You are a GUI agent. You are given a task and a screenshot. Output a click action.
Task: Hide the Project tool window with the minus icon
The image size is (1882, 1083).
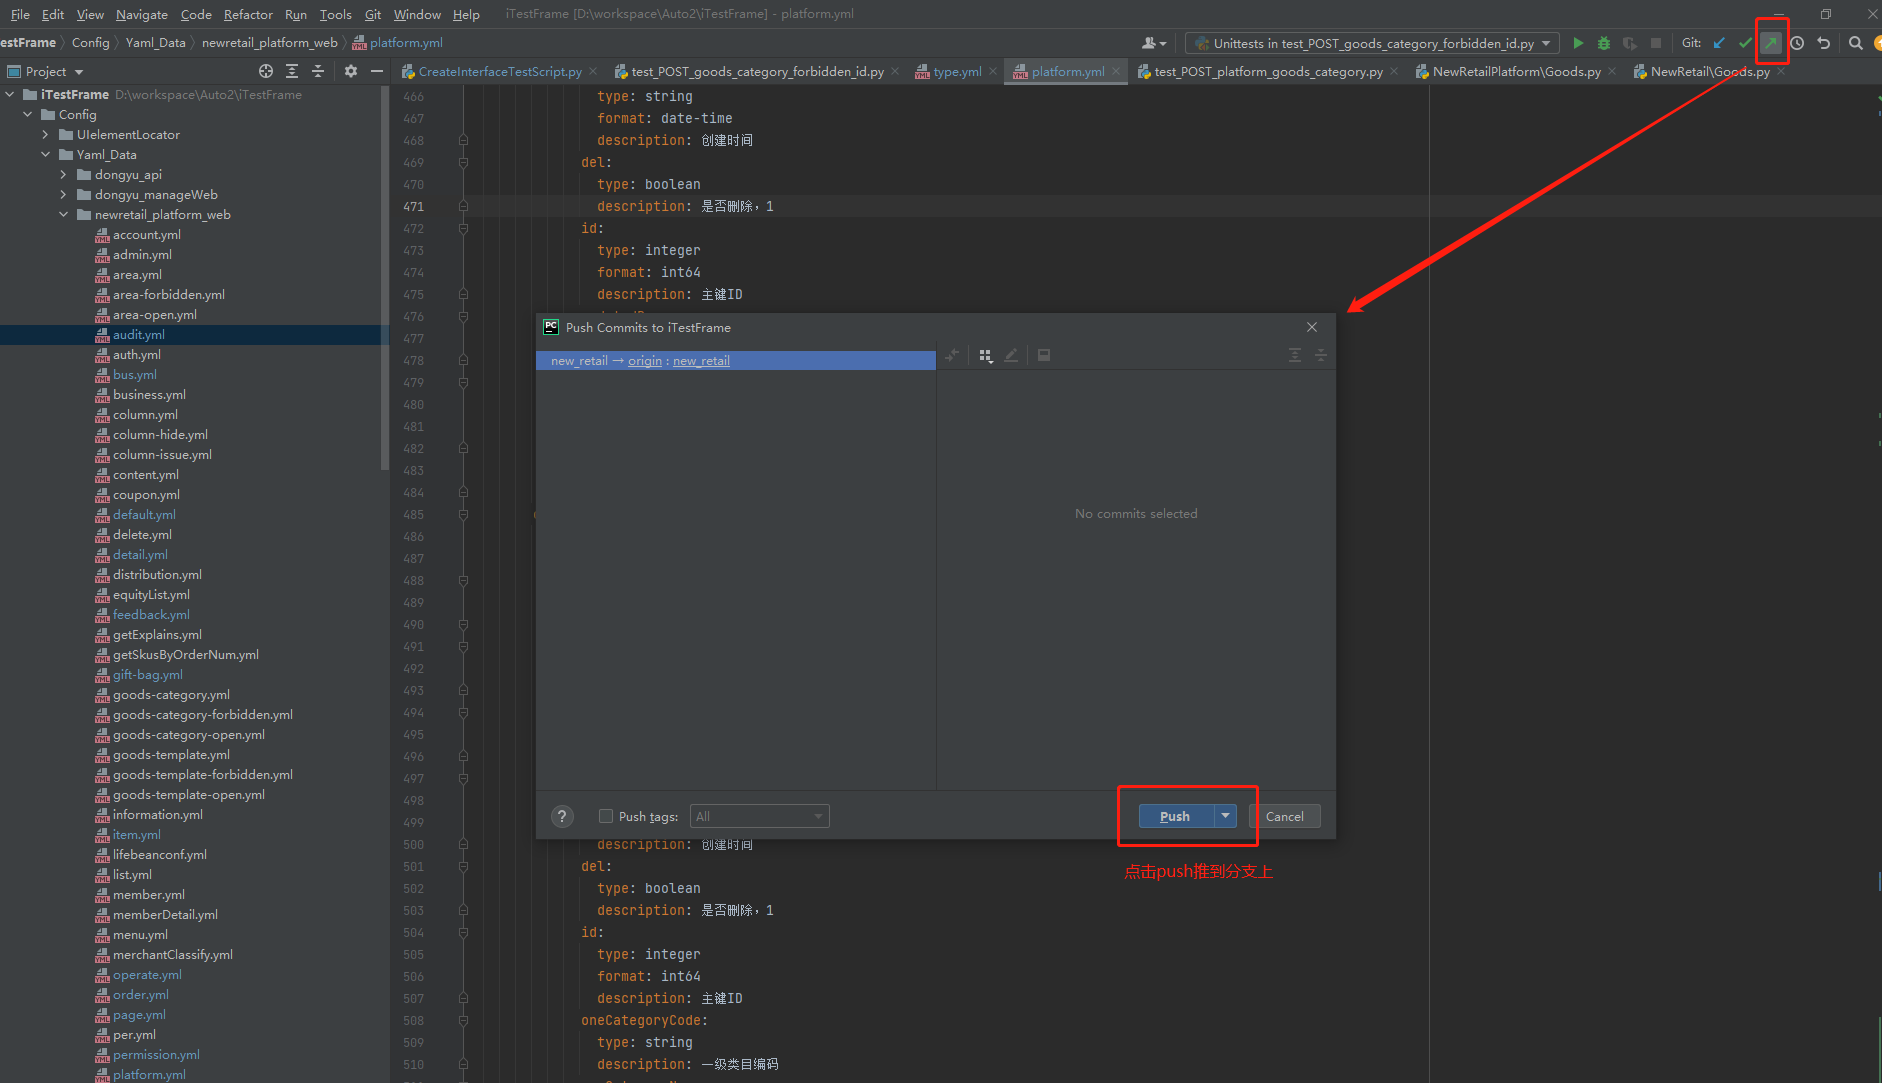tap(377, 71)
